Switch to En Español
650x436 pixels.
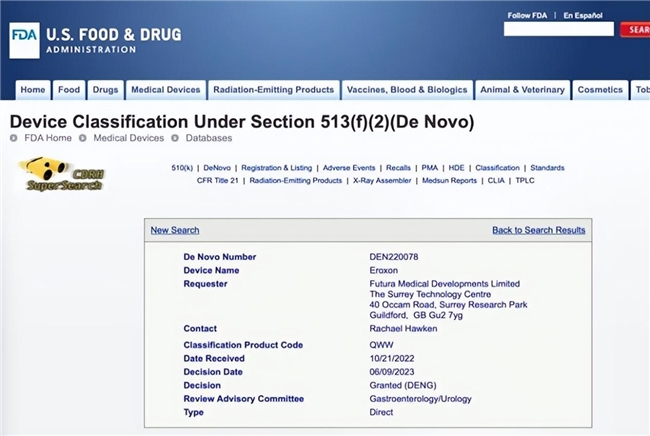point(583,15)
